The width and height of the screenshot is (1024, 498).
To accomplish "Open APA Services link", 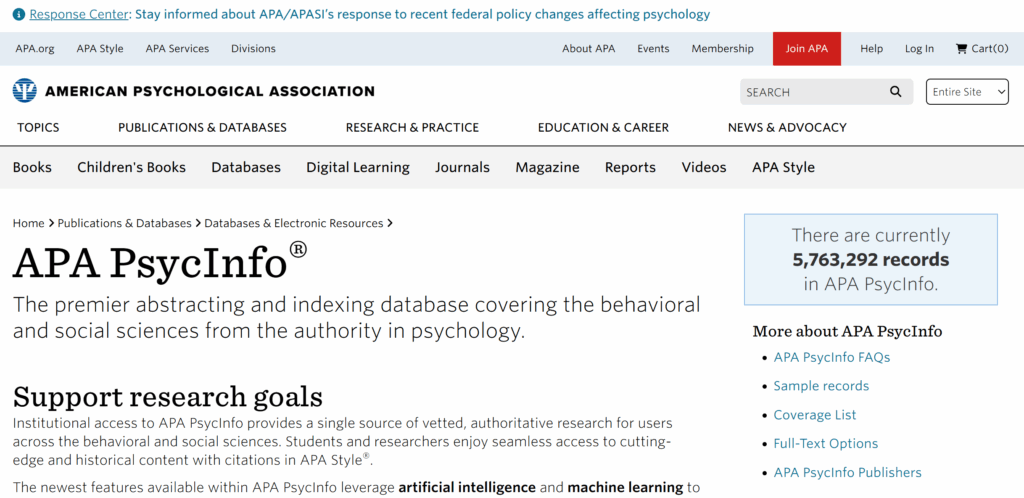I will [x=177, y=48].
